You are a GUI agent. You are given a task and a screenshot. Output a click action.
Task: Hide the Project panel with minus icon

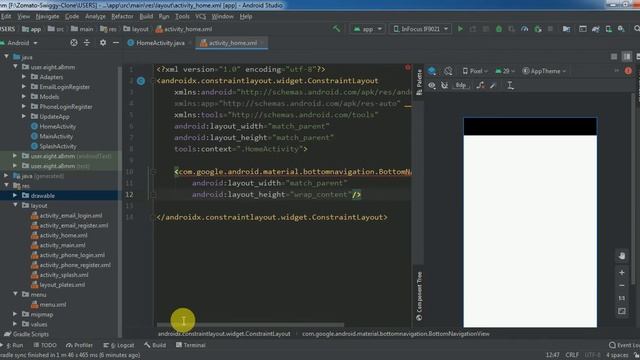point(116,42)
